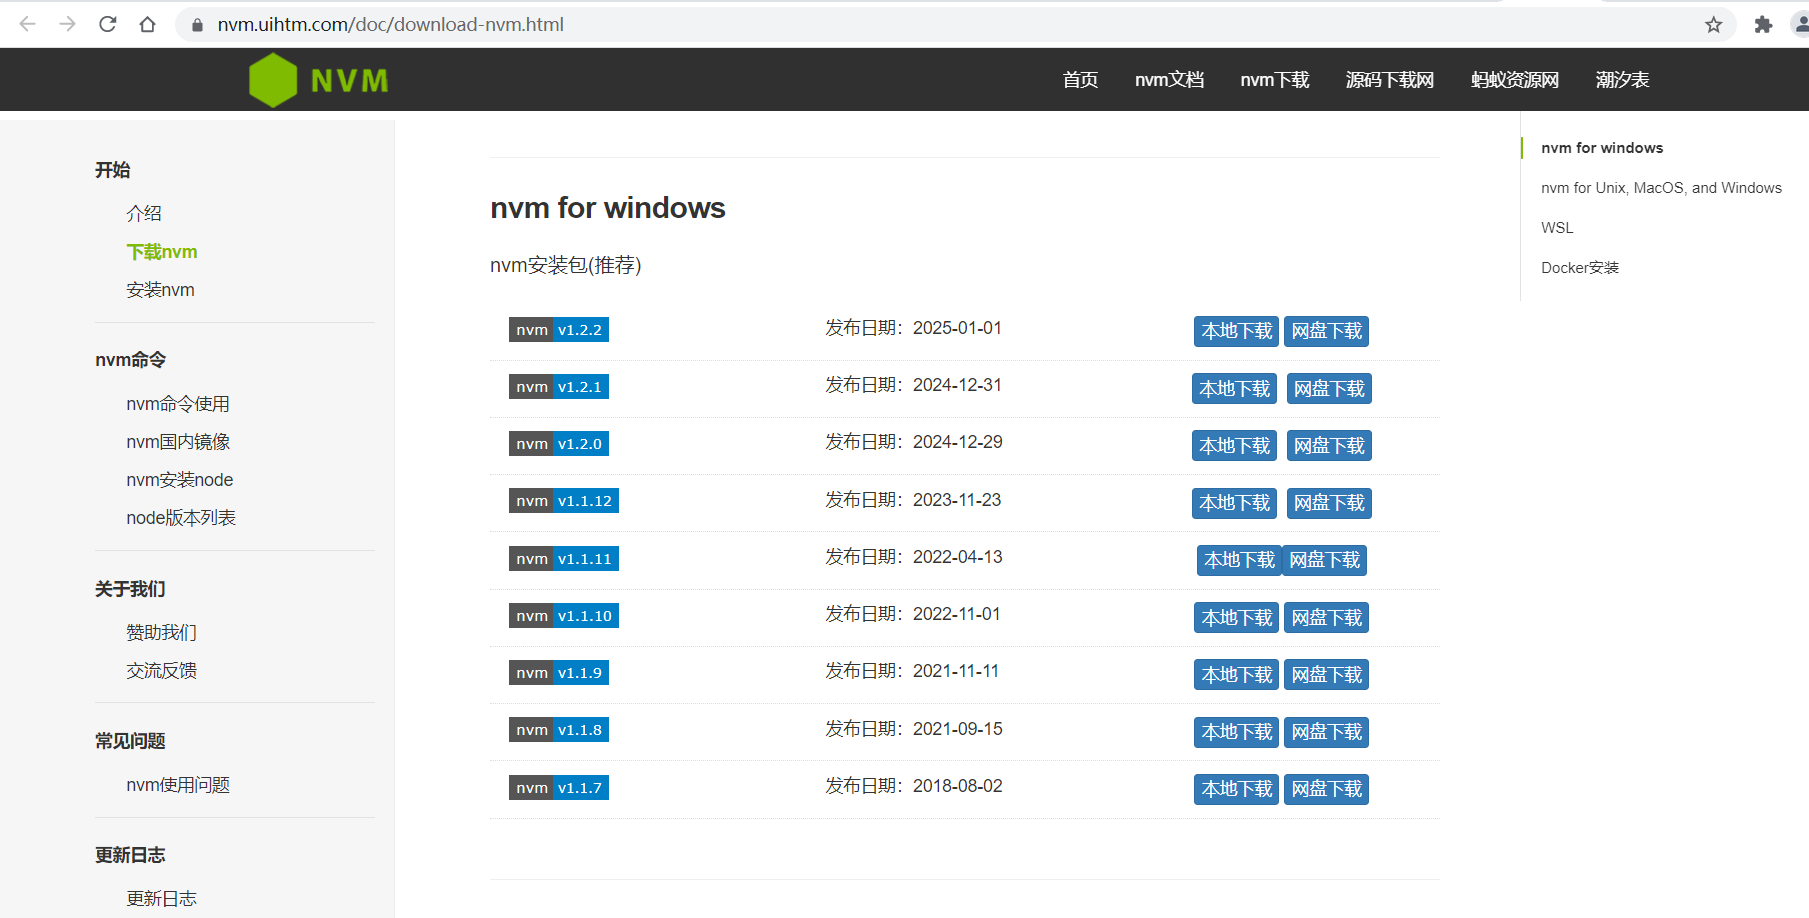The width and height of the screenshot is (1809, 918).
Task: Click the nvm v1.1.9 version badge
Action: pyautogui.click(x=558, y=672)
